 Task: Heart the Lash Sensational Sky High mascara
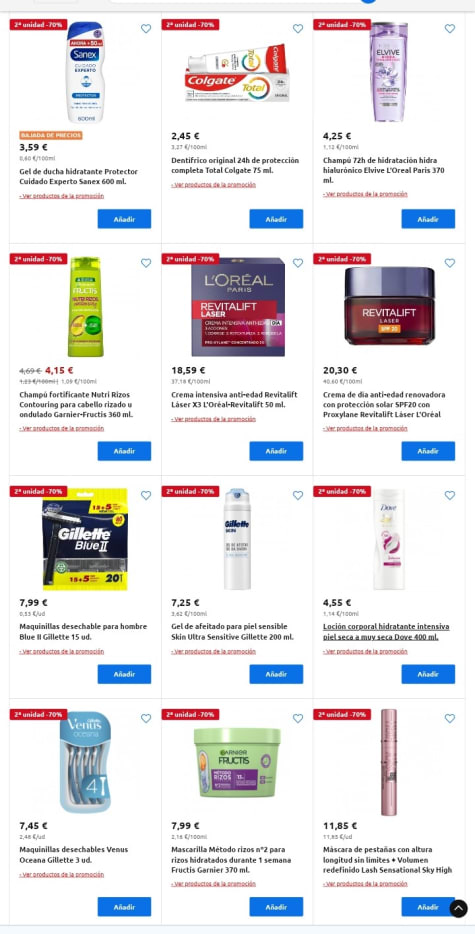(450, 718)
